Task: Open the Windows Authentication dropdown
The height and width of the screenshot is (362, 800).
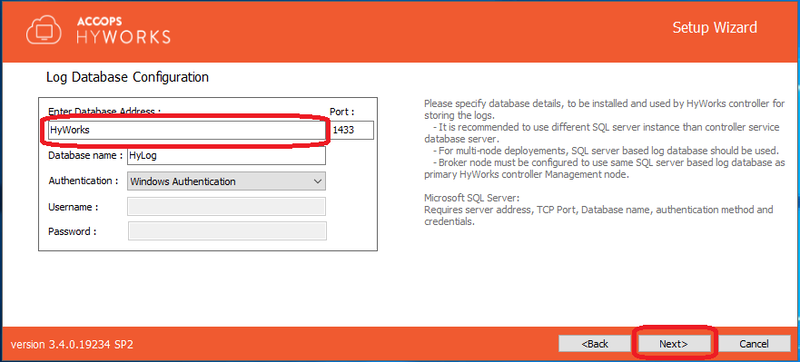Action: click(x=226, y=182)
